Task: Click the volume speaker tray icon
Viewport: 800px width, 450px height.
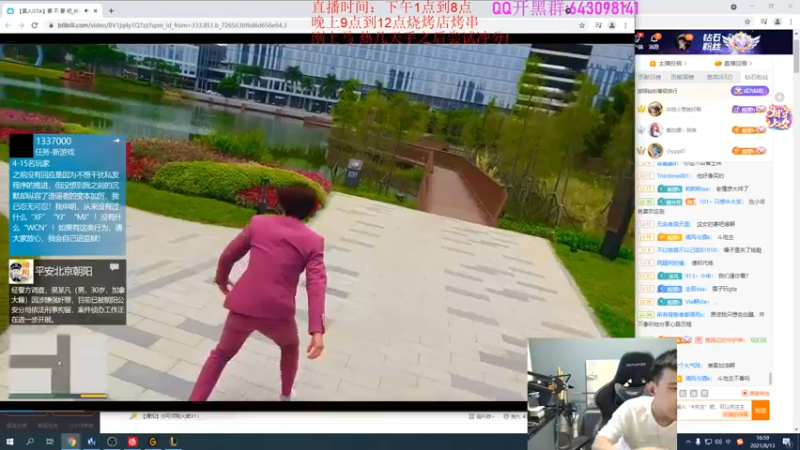Action: (x=718, y=442)
